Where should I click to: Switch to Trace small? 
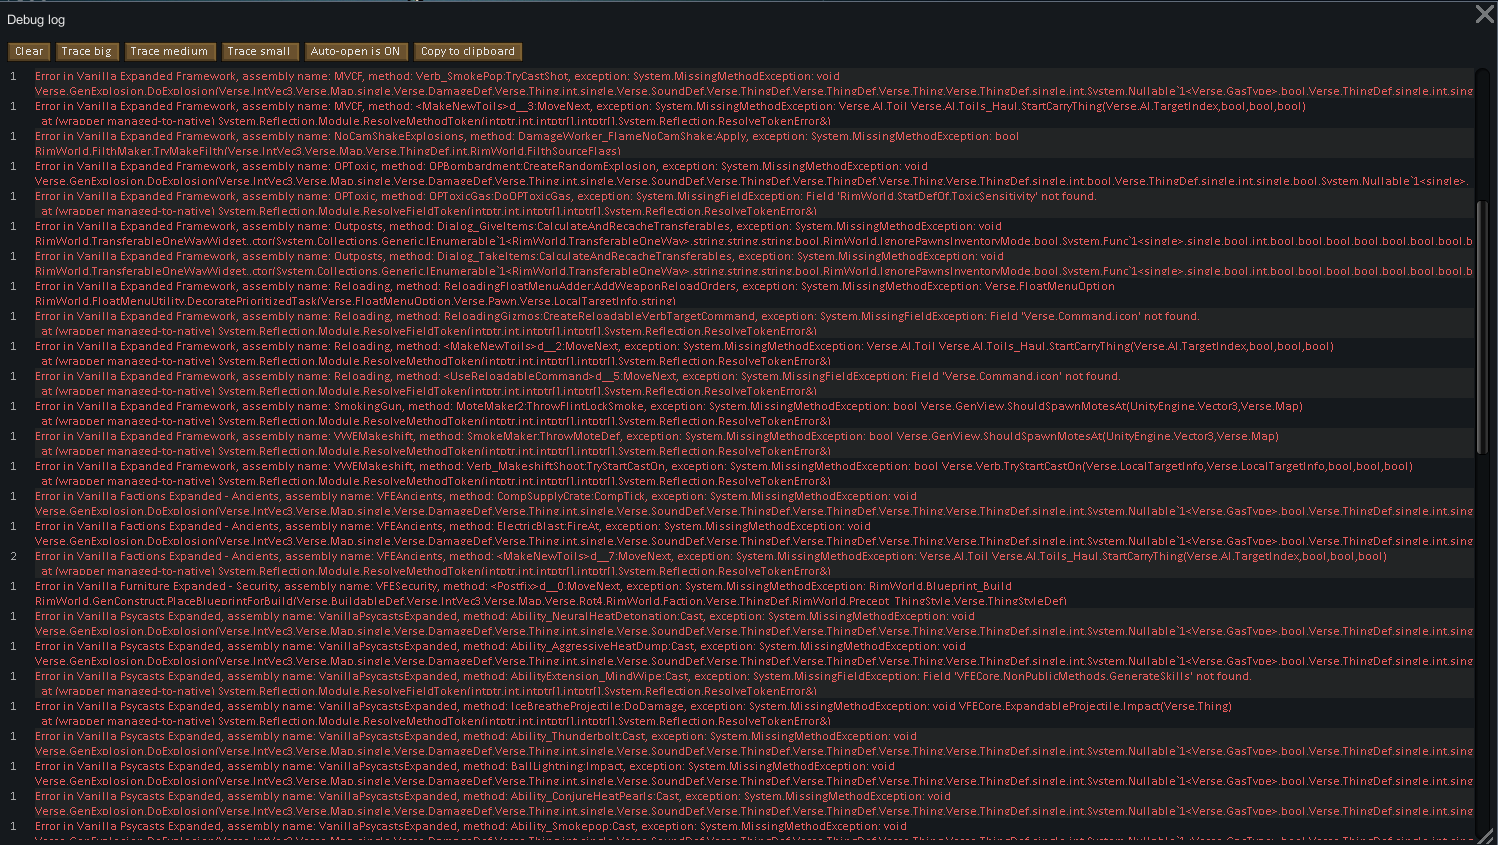(x=258, y=51)
